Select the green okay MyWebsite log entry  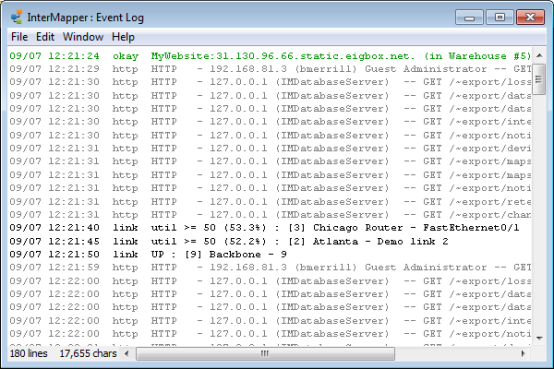coord(270,56)
